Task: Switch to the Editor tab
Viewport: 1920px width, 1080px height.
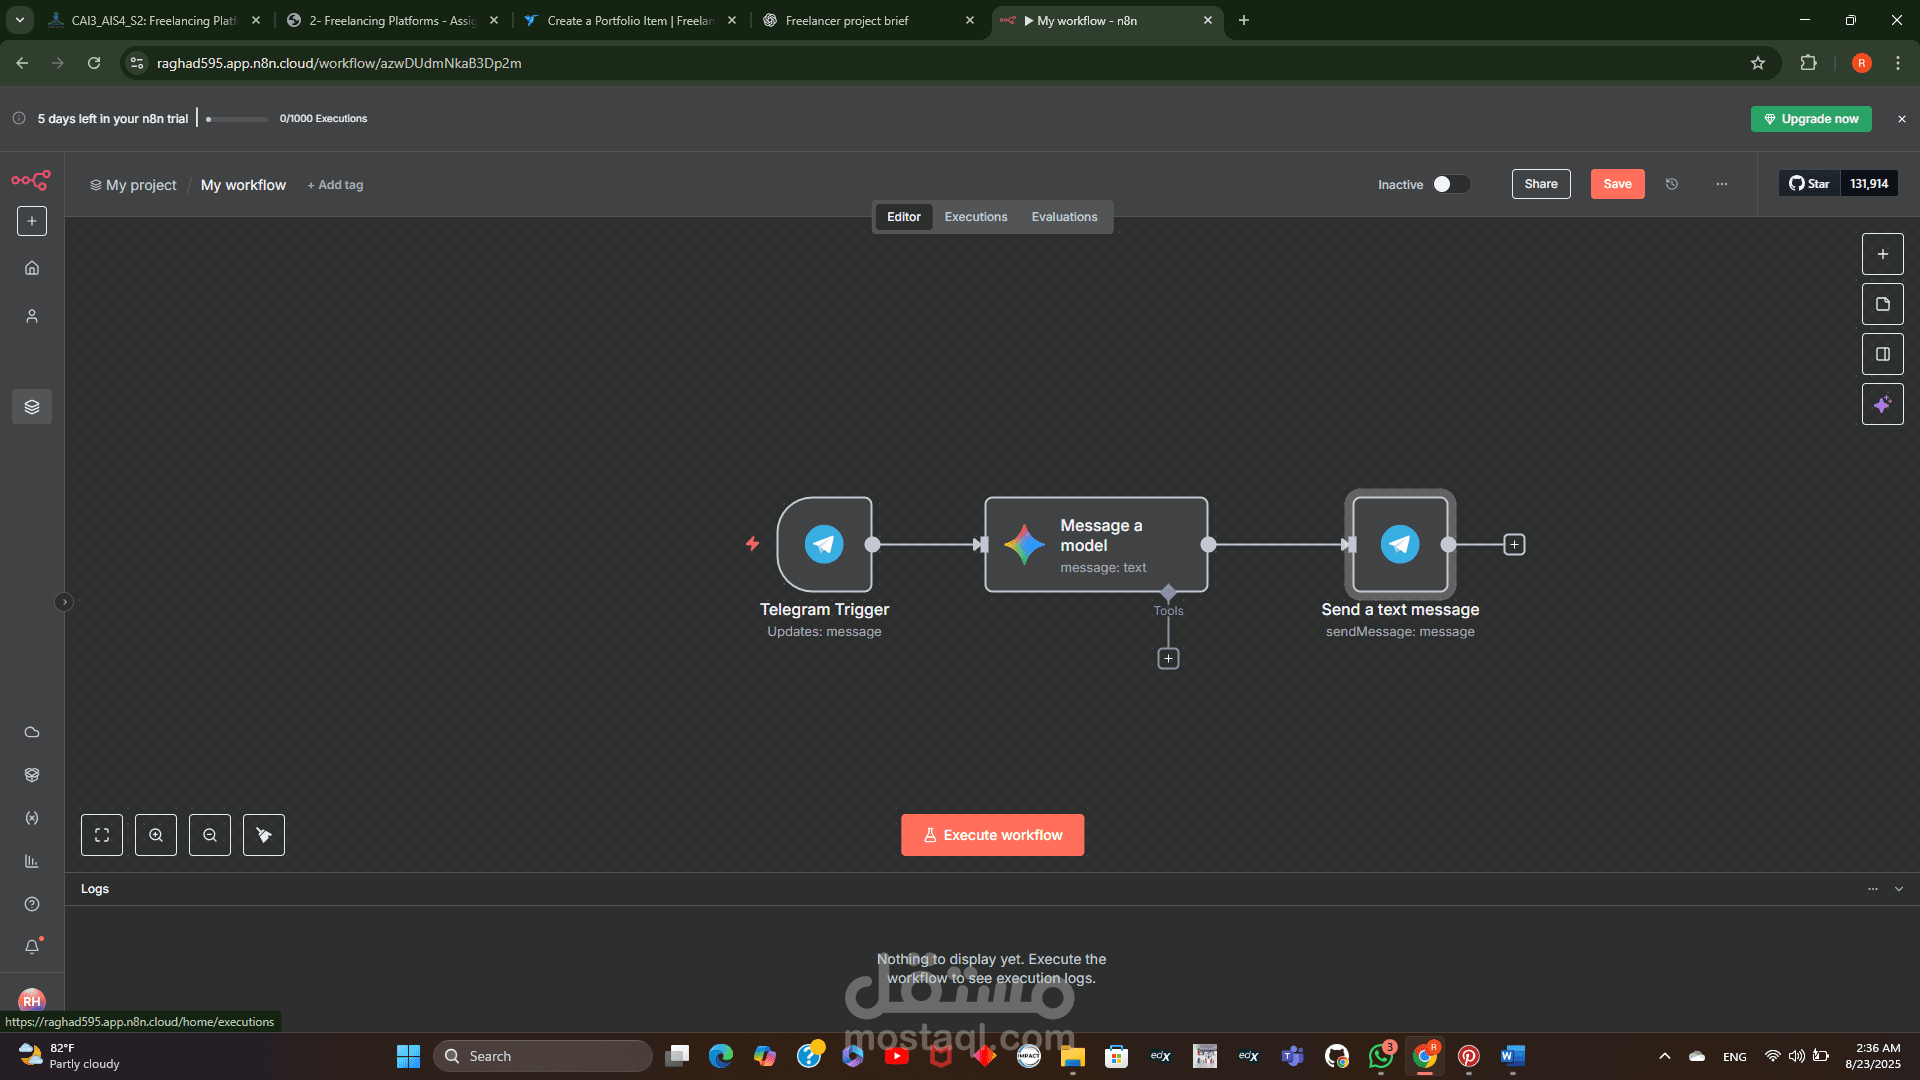Action: tap(904, 217)
